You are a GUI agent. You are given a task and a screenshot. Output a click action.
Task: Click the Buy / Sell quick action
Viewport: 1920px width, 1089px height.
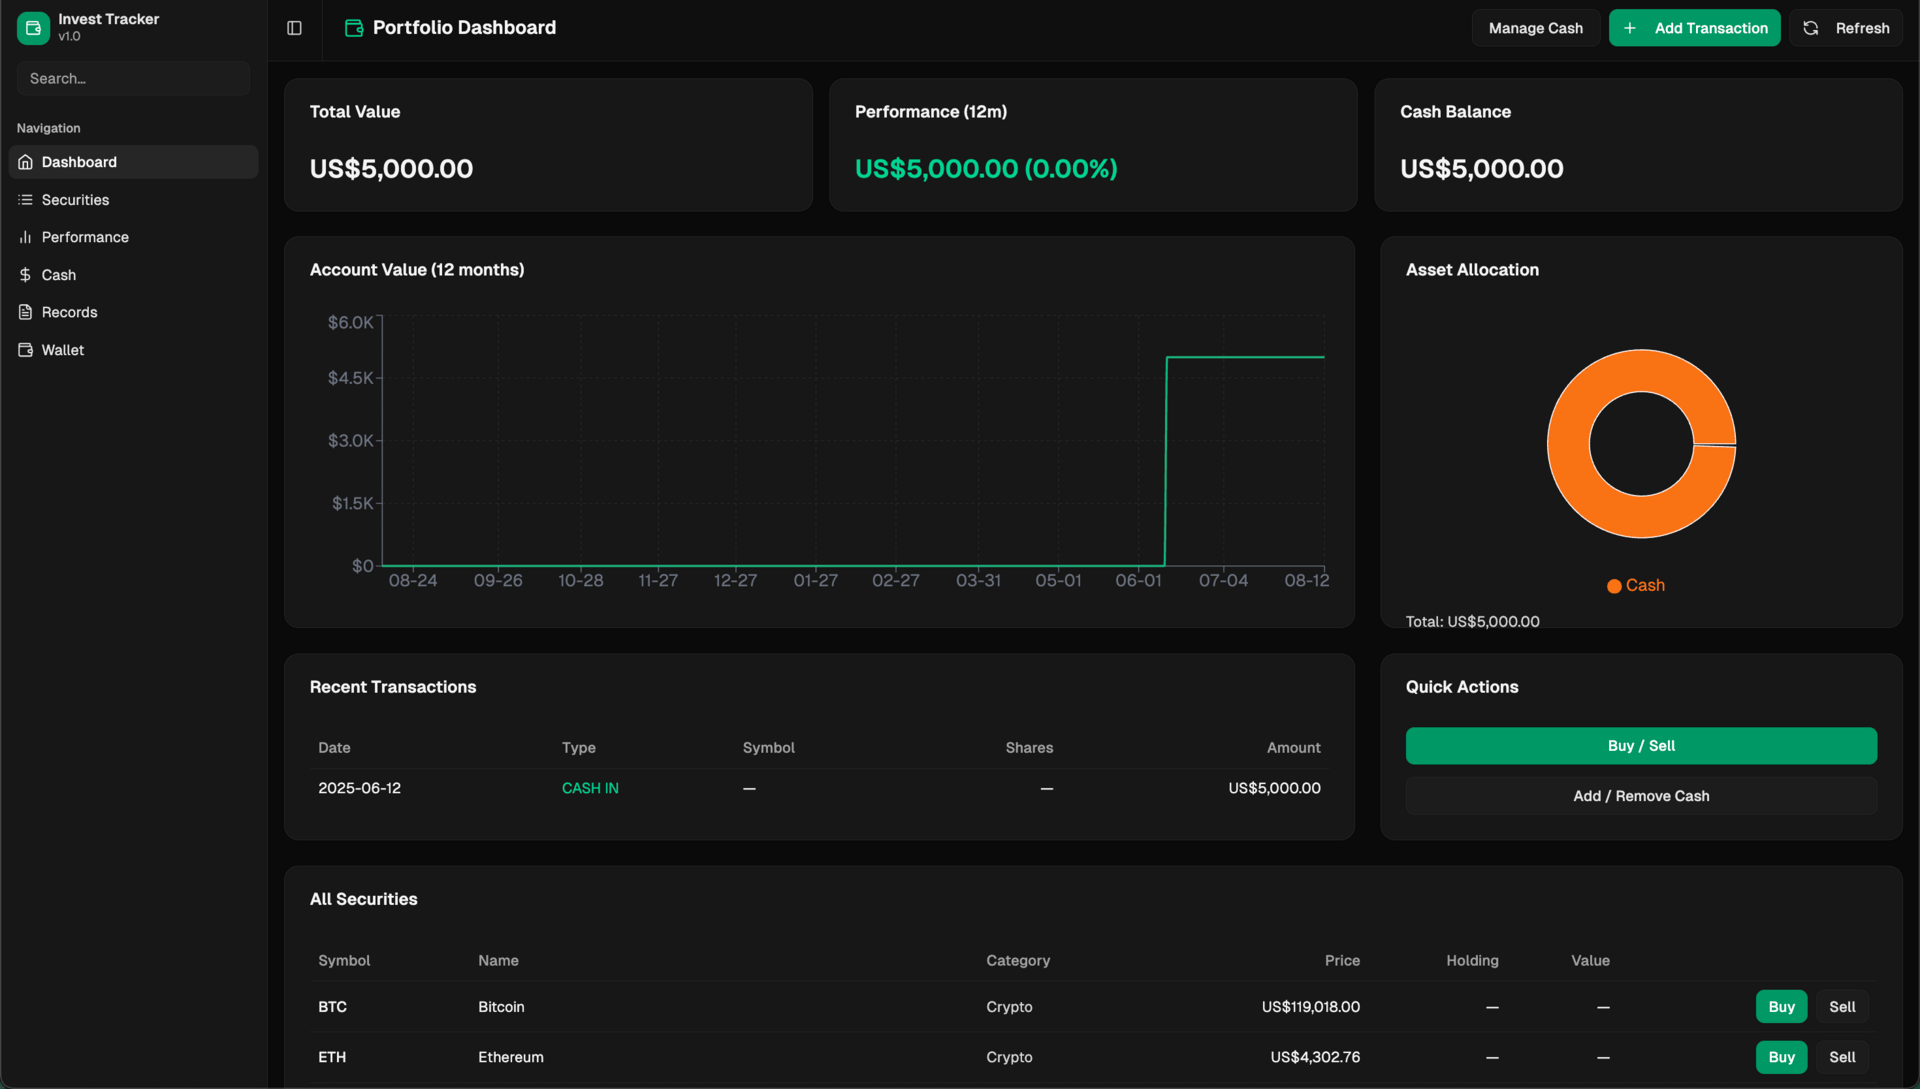pyautogui.click(x=1641, y=746)
